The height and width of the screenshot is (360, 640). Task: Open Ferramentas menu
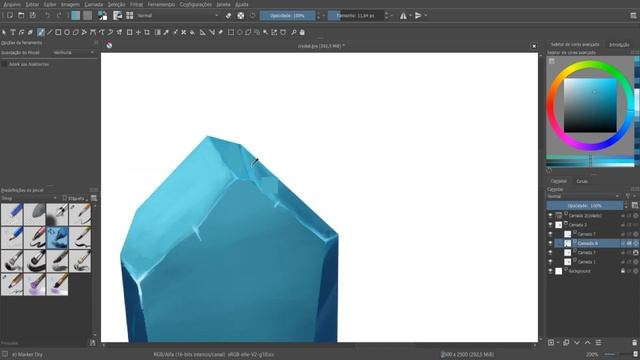161,4
